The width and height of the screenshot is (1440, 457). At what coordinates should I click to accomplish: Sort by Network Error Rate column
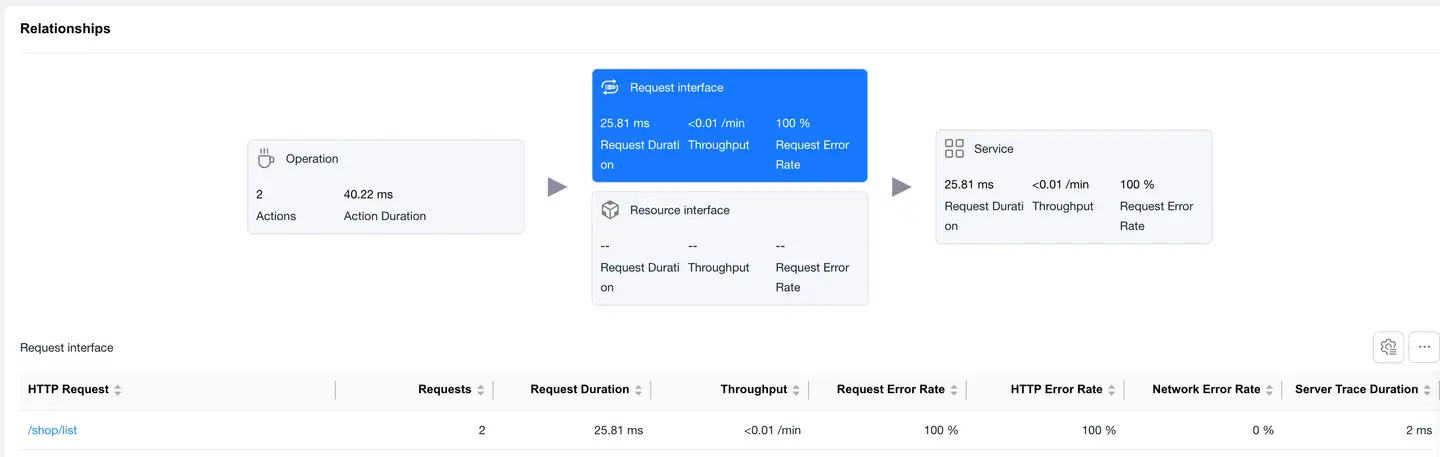click(x=1269, y=390)
